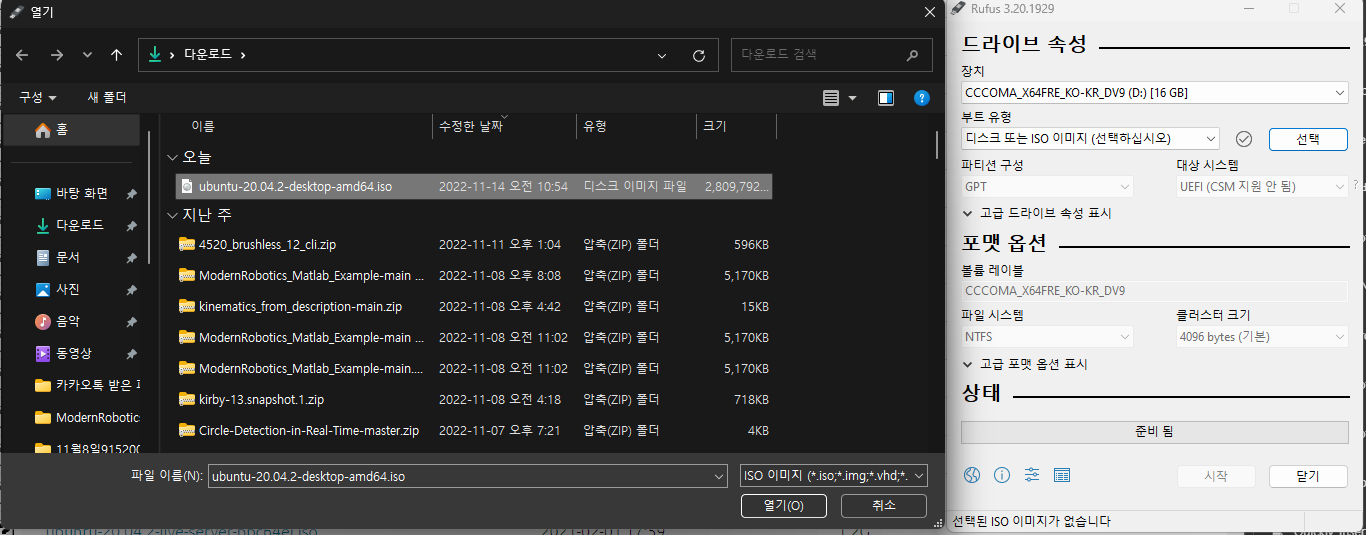Expand 고급 포맷 옵션 표시 in Rufus
The width and height of the screenshot is (1366, 535).
[x=1025, y=364]
